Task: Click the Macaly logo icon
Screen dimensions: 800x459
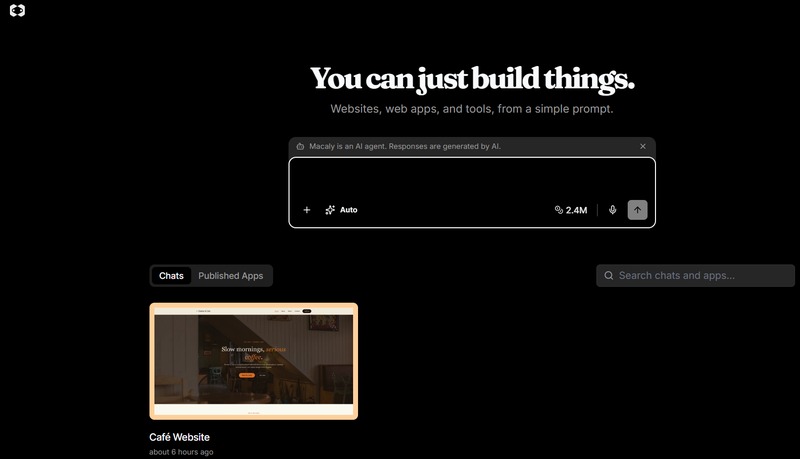Action: click(17, 11)
